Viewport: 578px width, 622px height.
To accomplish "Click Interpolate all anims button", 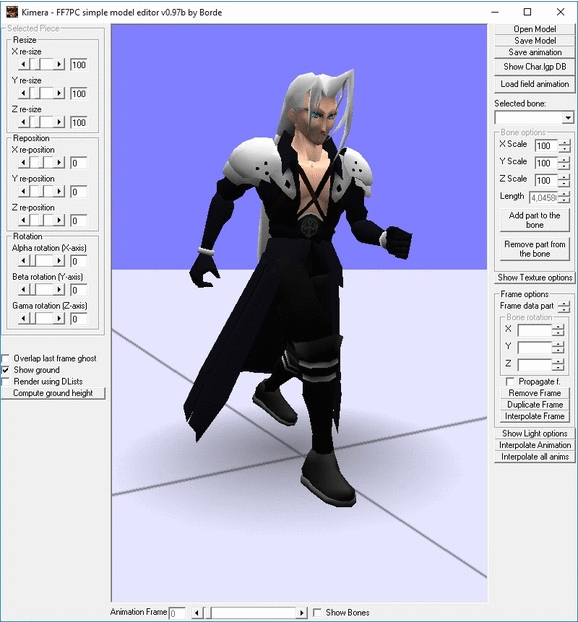I will pyautogui.click(x=534, y=457).
